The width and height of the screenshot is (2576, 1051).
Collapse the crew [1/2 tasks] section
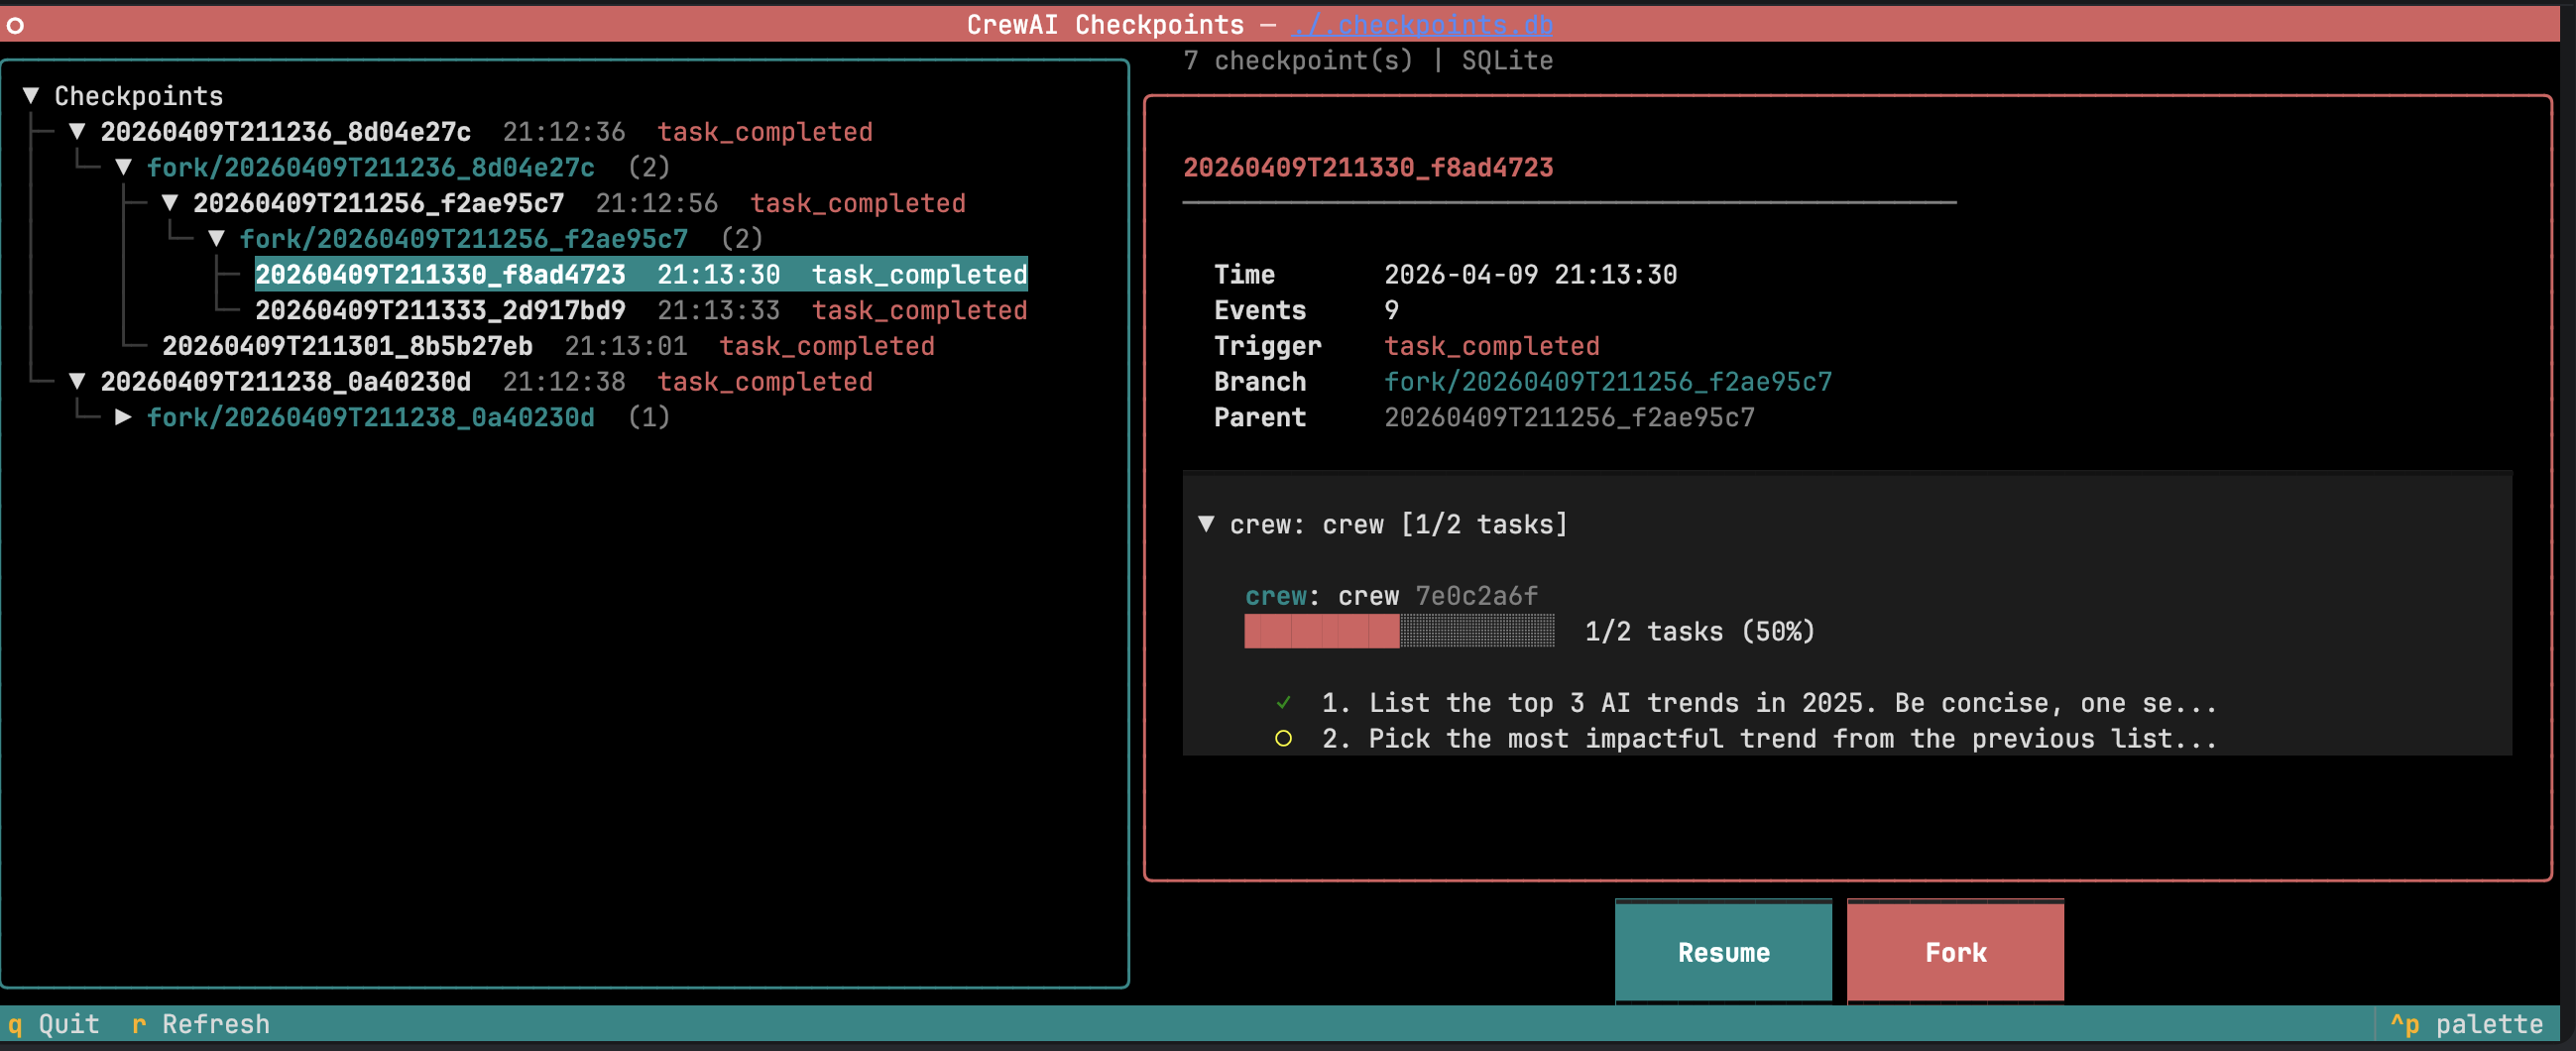click(1207, 524)
